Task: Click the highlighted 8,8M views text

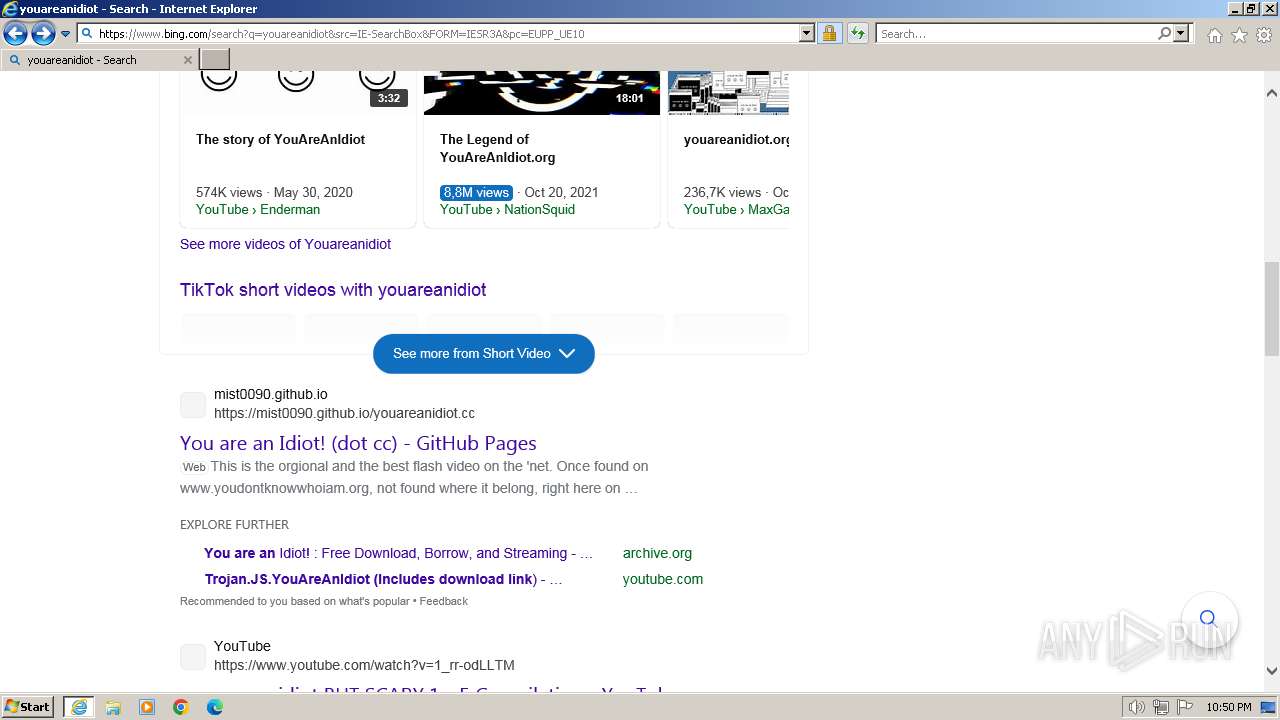Action: (476, 192)
